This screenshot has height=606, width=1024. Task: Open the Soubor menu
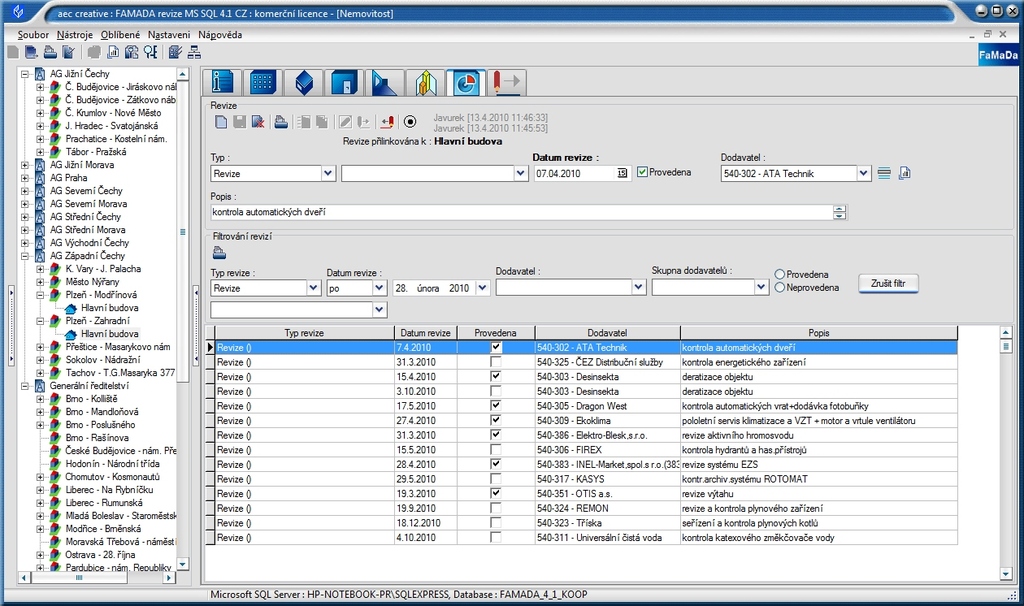click(33, 35)
